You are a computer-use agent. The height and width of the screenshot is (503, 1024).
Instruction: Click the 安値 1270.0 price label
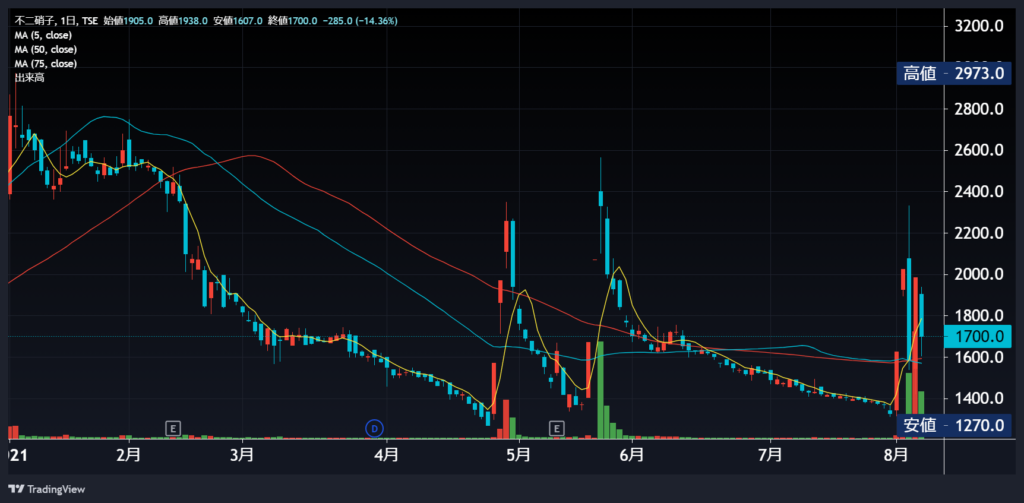(954, 425)
